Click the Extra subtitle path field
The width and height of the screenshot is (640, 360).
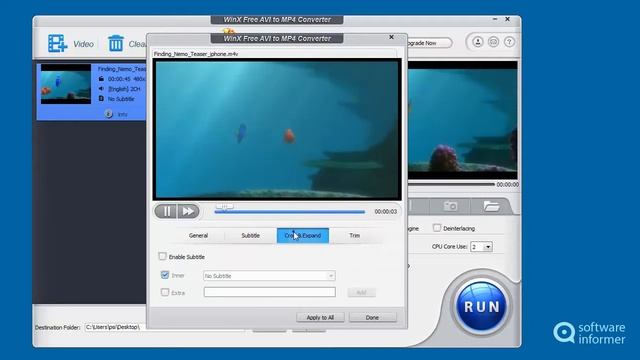coord(269,292)
